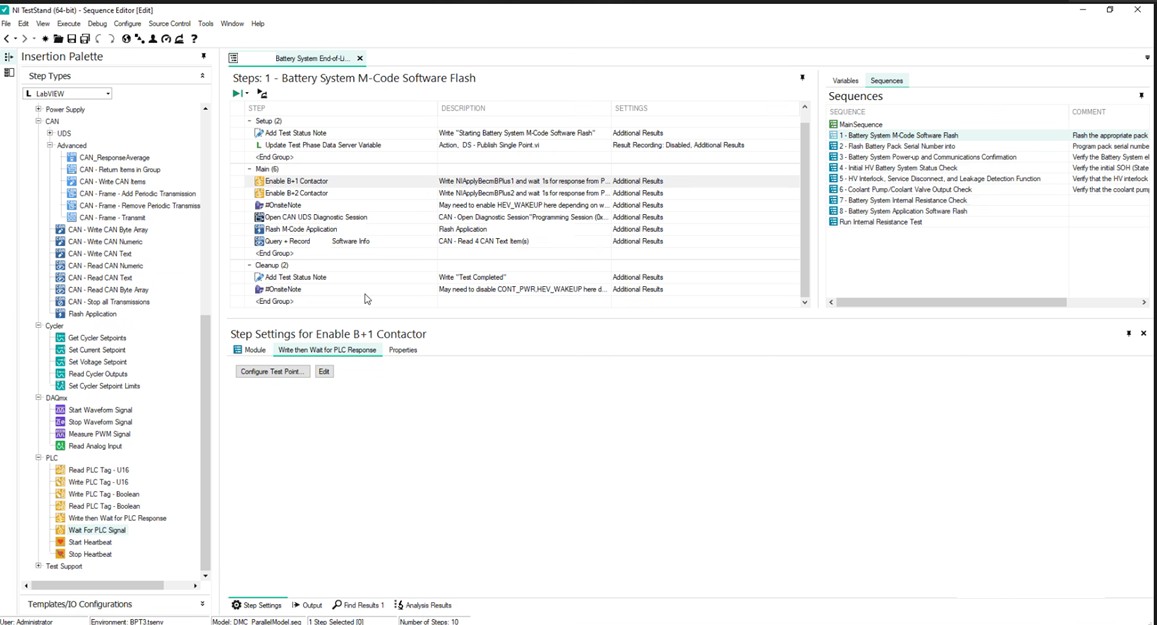Select the Flash M-Code Application step
Screen dimensions: 1157x625
pos(300,229)
